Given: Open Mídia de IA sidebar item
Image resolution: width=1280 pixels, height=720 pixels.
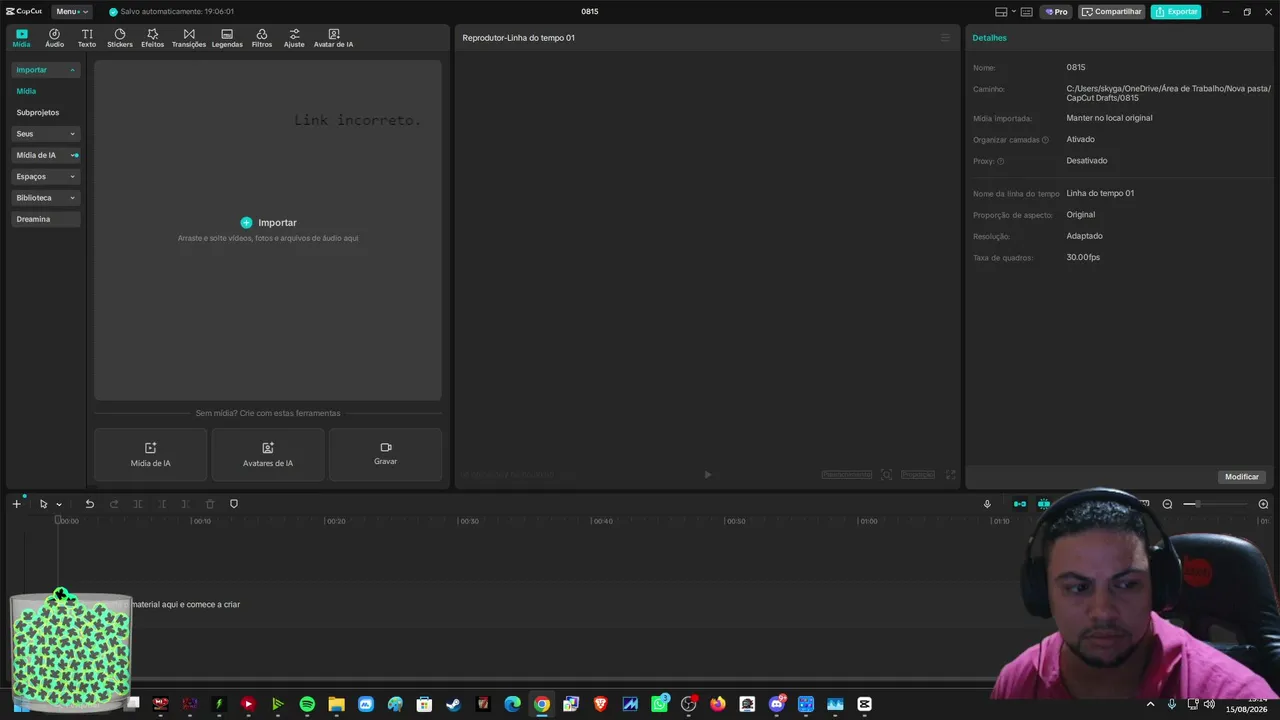Looking at the screenshot, I should pyautogui.click(x=45, y=155).
